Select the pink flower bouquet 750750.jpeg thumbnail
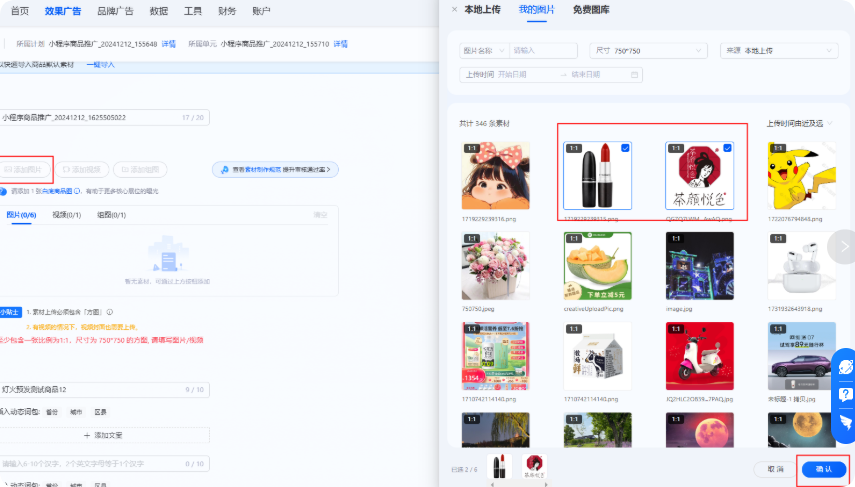Screen dimensions: 855x487 tap(496, 266)
